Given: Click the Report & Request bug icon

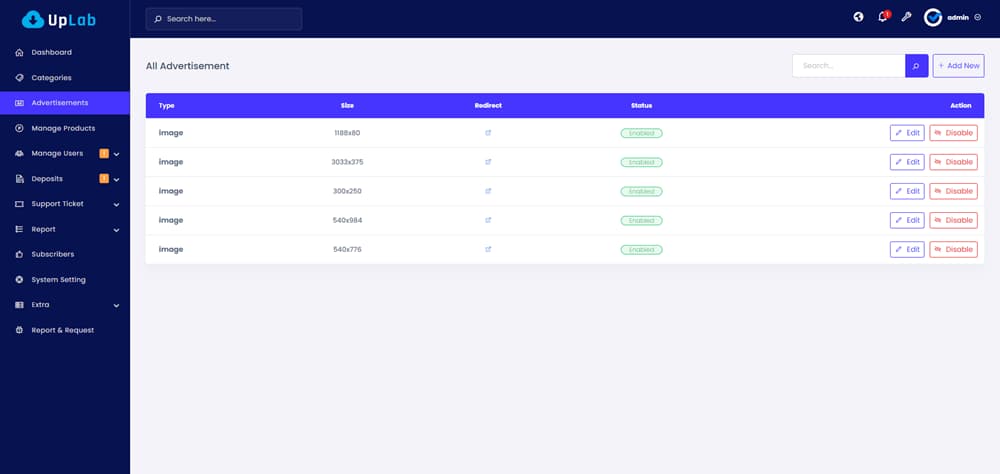Looking at the screenshot, I should (19, 330).
